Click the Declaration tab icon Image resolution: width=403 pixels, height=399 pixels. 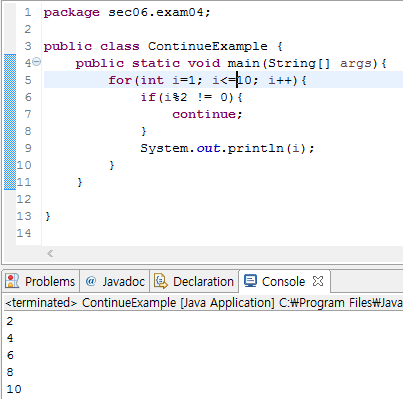tap(161, 281)
